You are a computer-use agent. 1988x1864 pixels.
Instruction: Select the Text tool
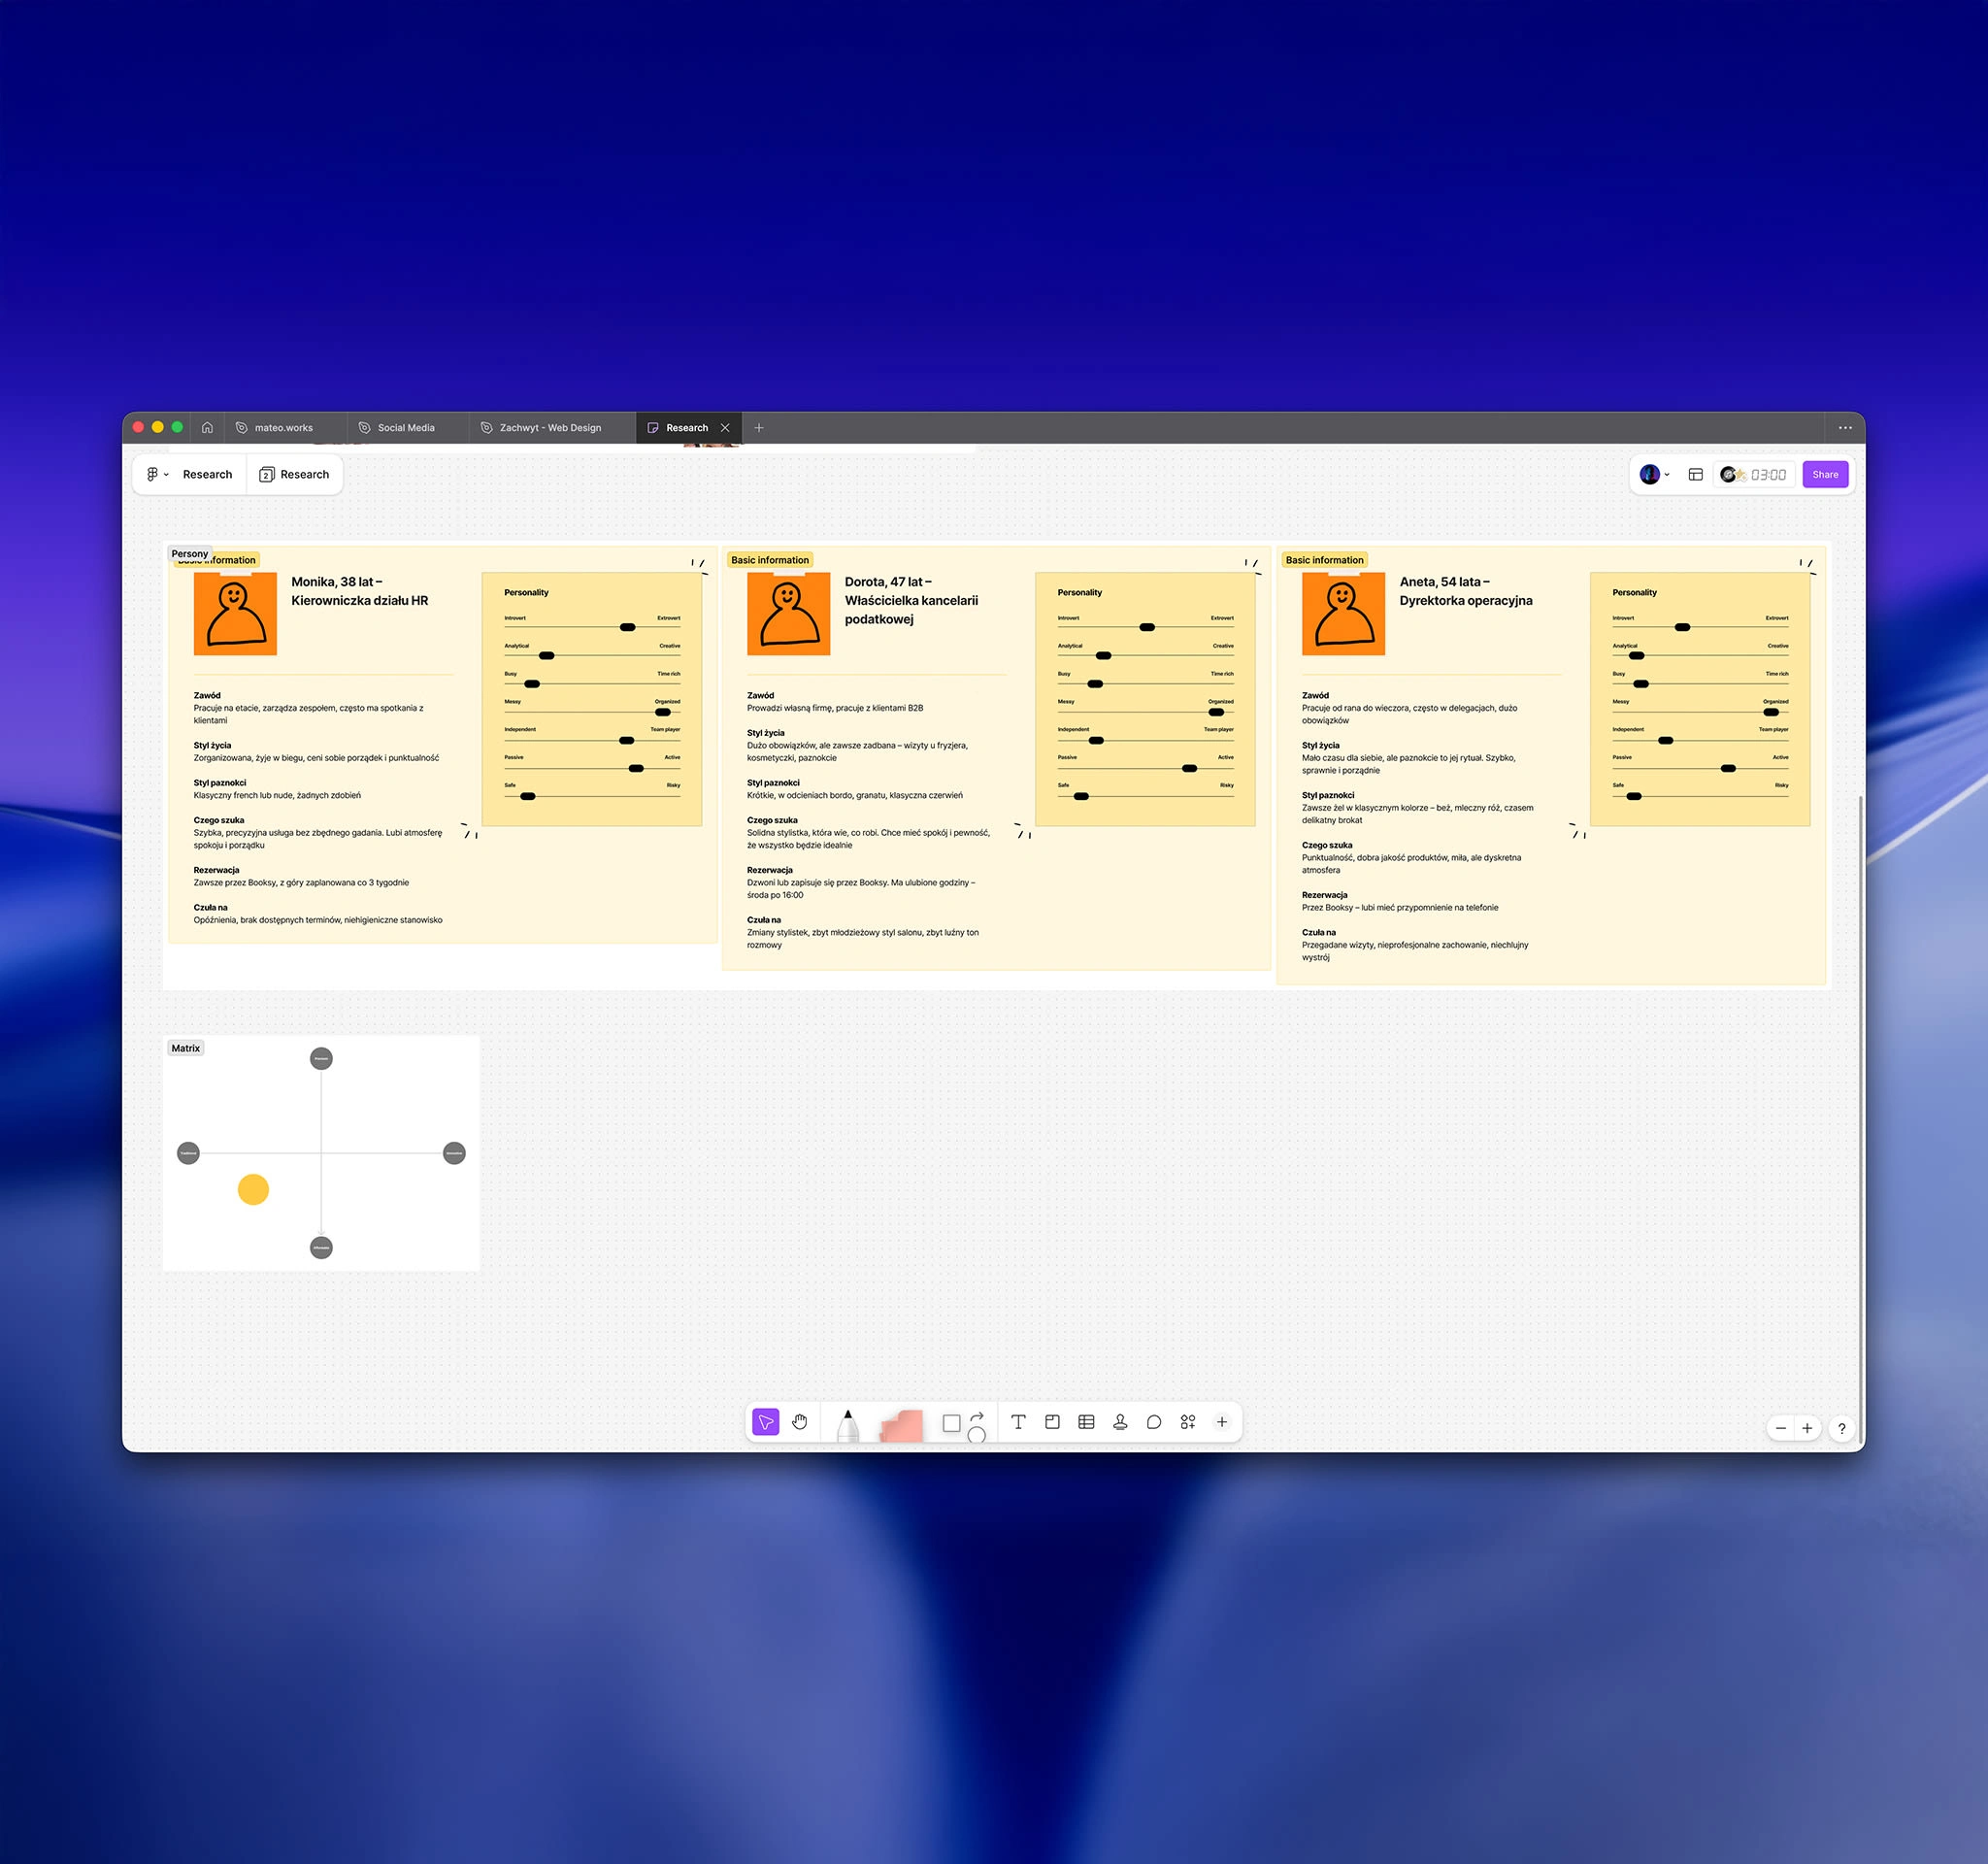(1018, 1421)
